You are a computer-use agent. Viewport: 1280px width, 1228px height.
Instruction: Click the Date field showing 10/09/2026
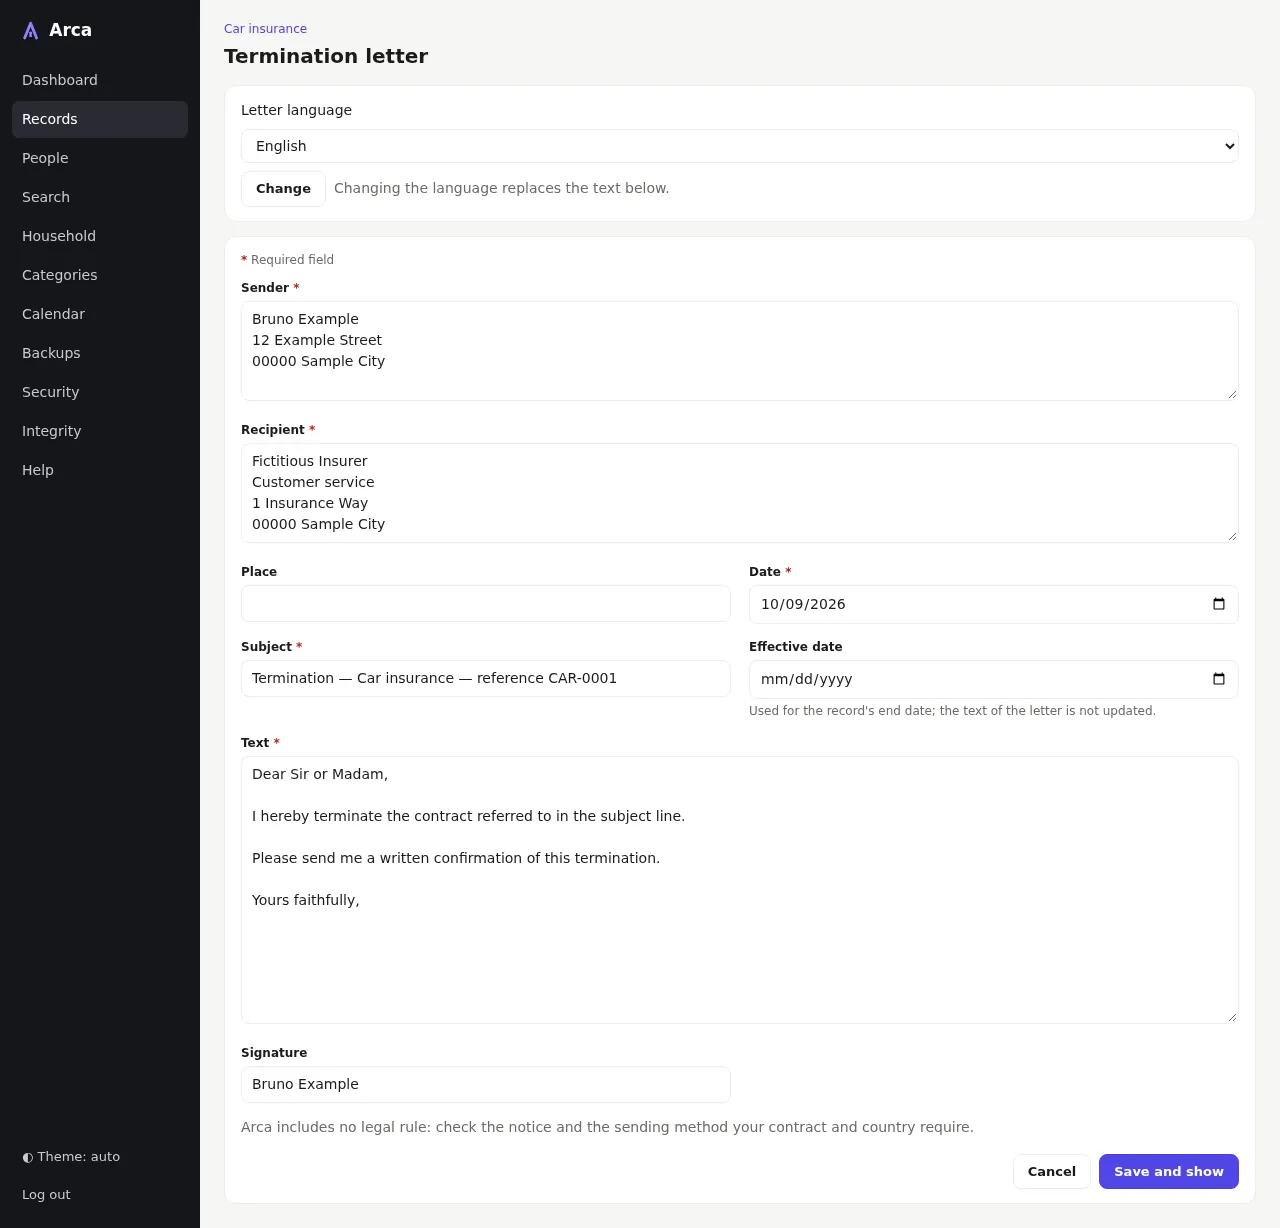click(994, 604)
